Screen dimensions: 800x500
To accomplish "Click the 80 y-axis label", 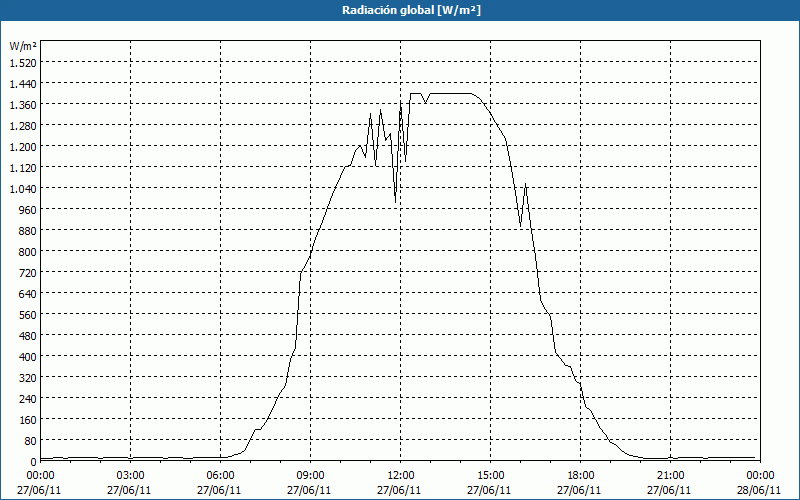I will click(x=30, y=441).
